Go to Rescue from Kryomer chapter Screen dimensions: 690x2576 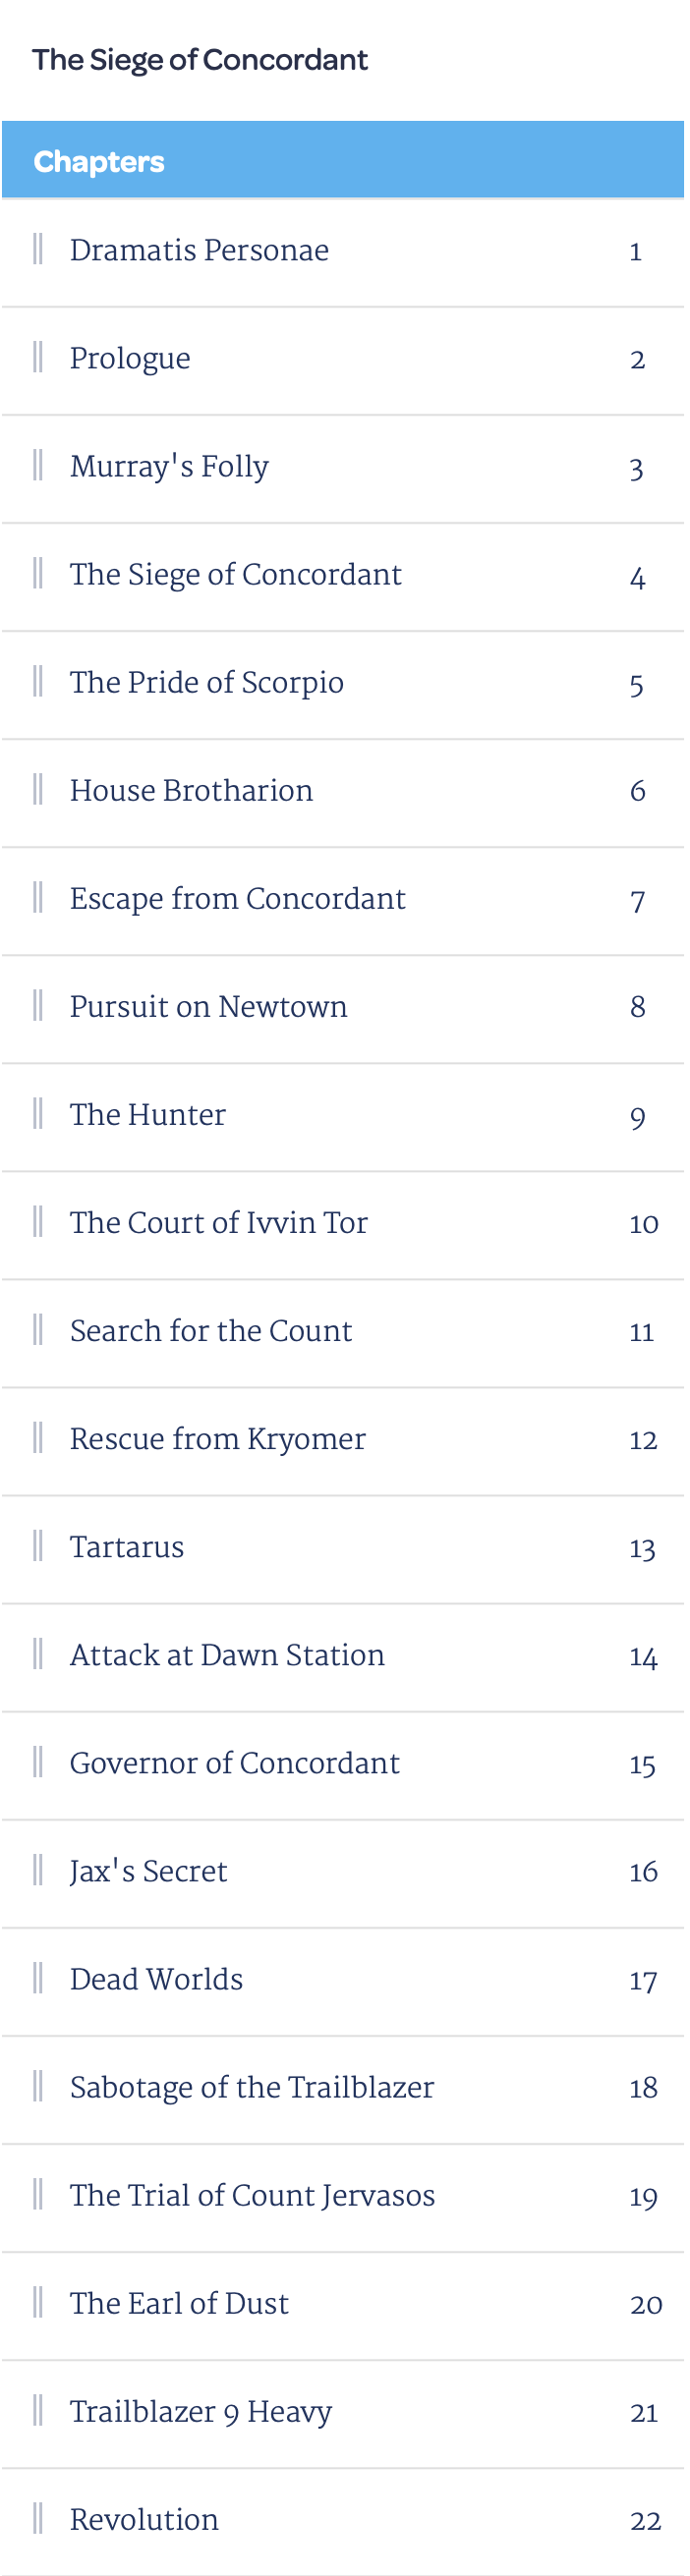tap(343, 1441)
